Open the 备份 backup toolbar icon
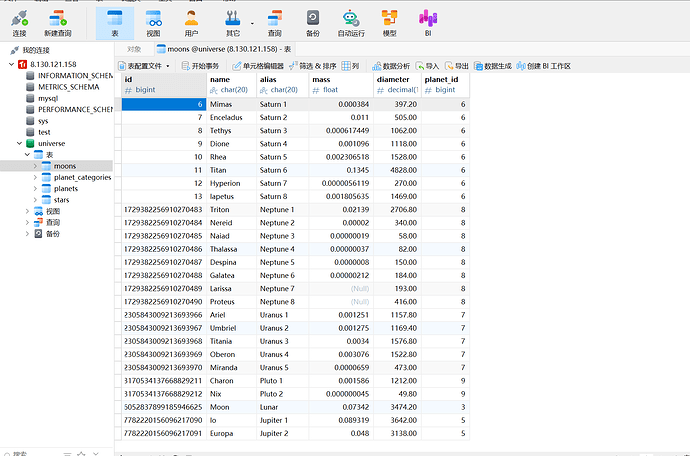690x456 pixels. 313,23
